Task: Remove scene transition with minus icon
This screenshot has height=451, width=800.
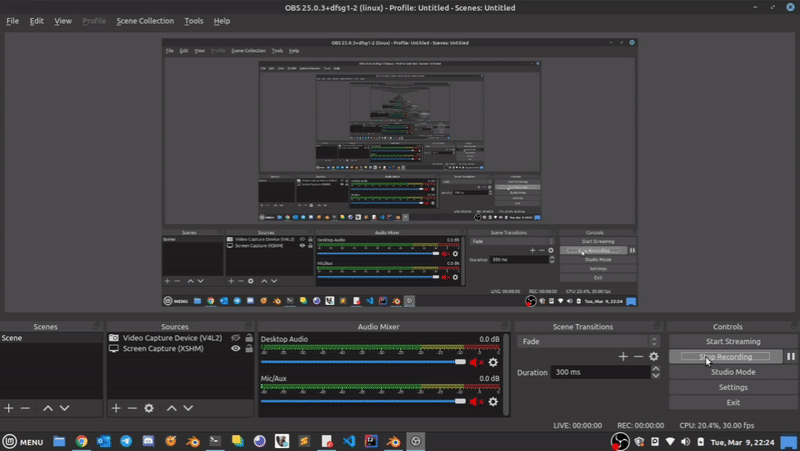Action: pyautogui.click(x=638, y=357)
